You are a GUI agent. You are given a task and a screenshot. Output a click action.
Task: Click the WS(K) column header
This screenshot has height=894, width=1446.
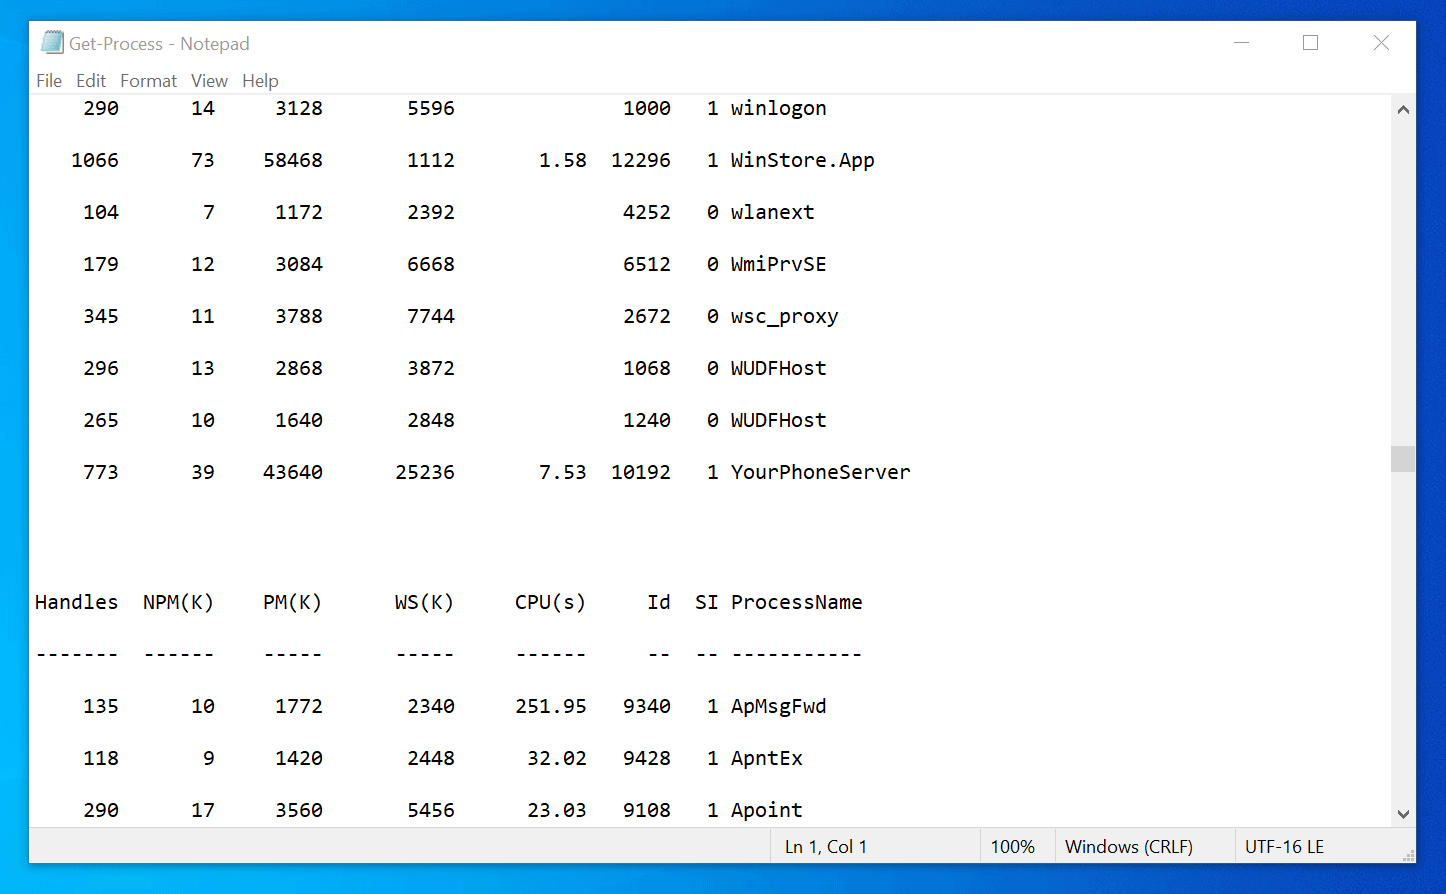tap(425, 602)
